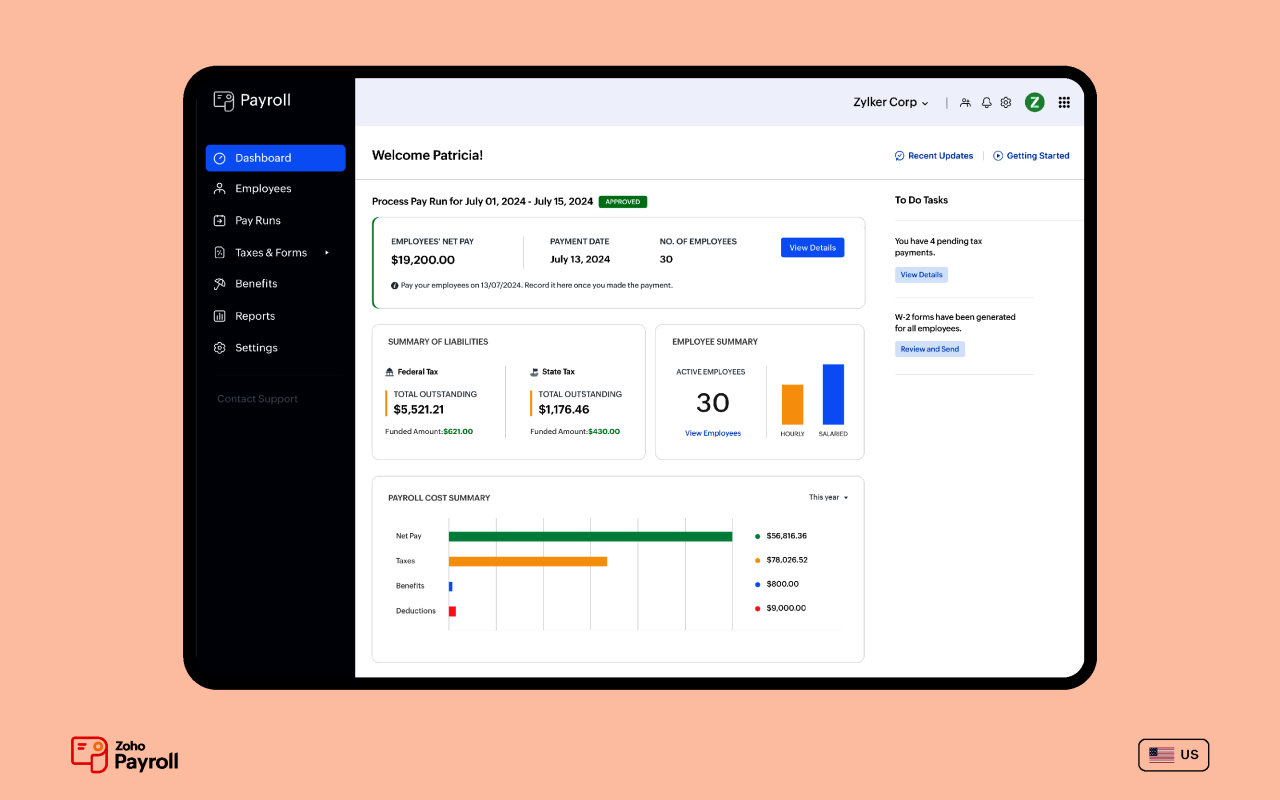The height and width of the screenshot is (800, 1280).
Task: Click the top-bar settings gear icon
Action: pyautogui.click(x=1006, y=102)
